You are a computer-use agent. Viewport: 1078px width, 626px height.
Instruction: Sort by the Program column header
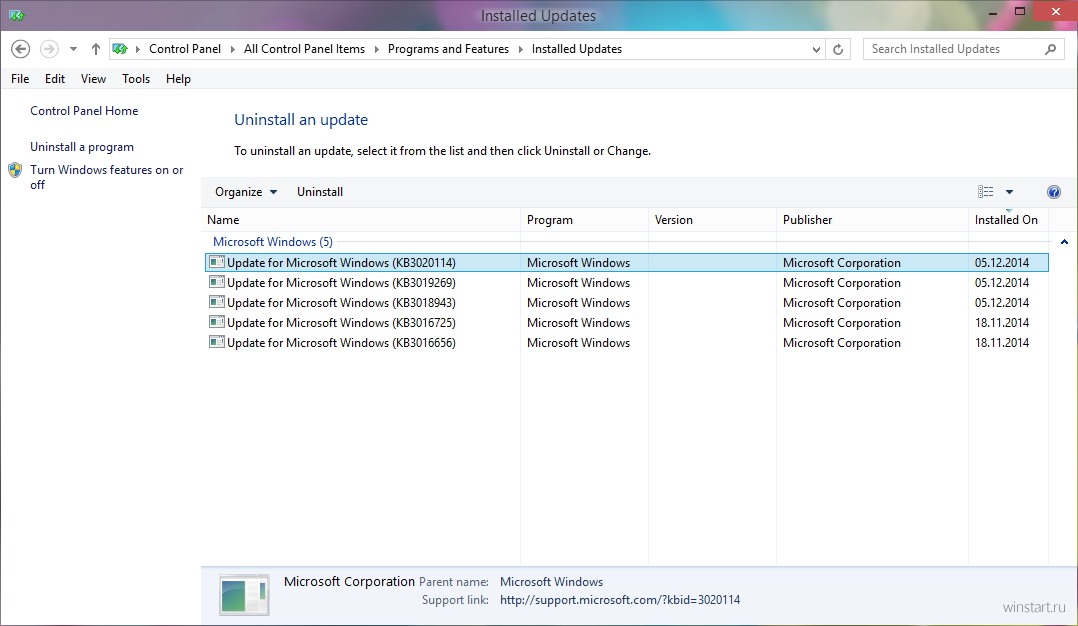tap(584, 220)
